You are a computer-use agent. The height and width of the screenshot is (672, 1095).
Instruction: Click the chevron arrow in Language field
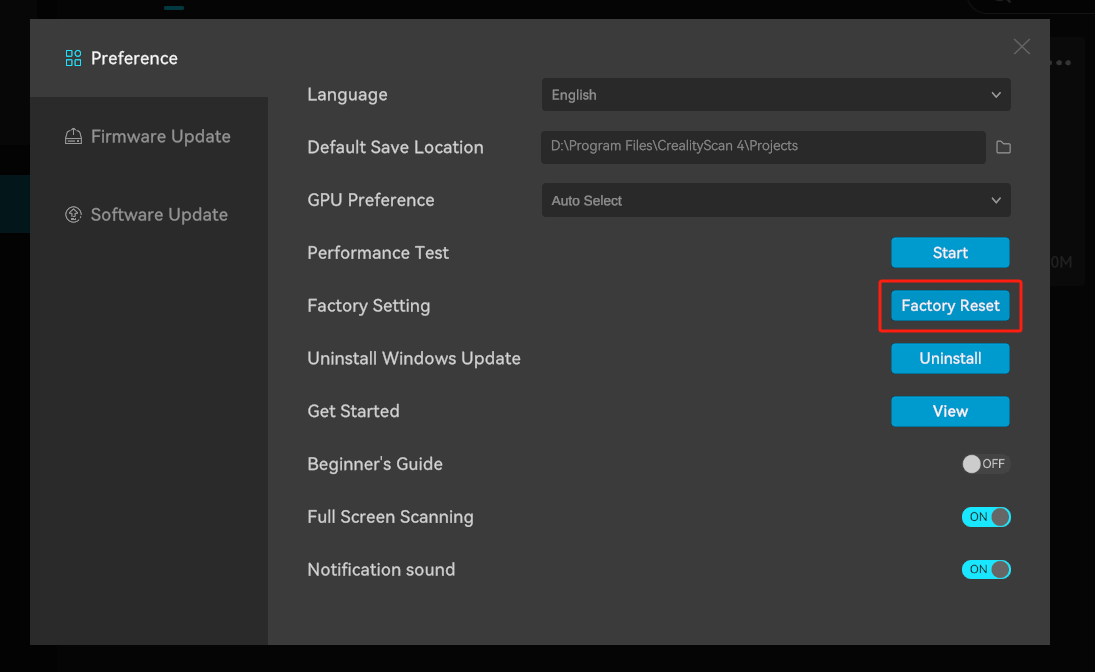tap(996, 95)
